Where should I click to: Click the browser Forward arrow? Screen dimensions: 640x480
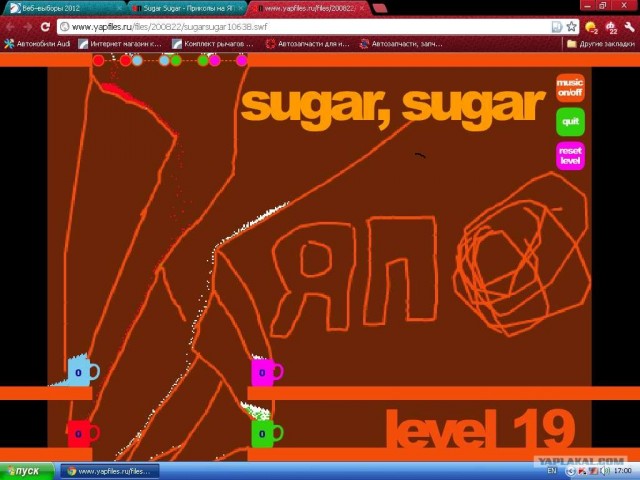coord(27,27)
